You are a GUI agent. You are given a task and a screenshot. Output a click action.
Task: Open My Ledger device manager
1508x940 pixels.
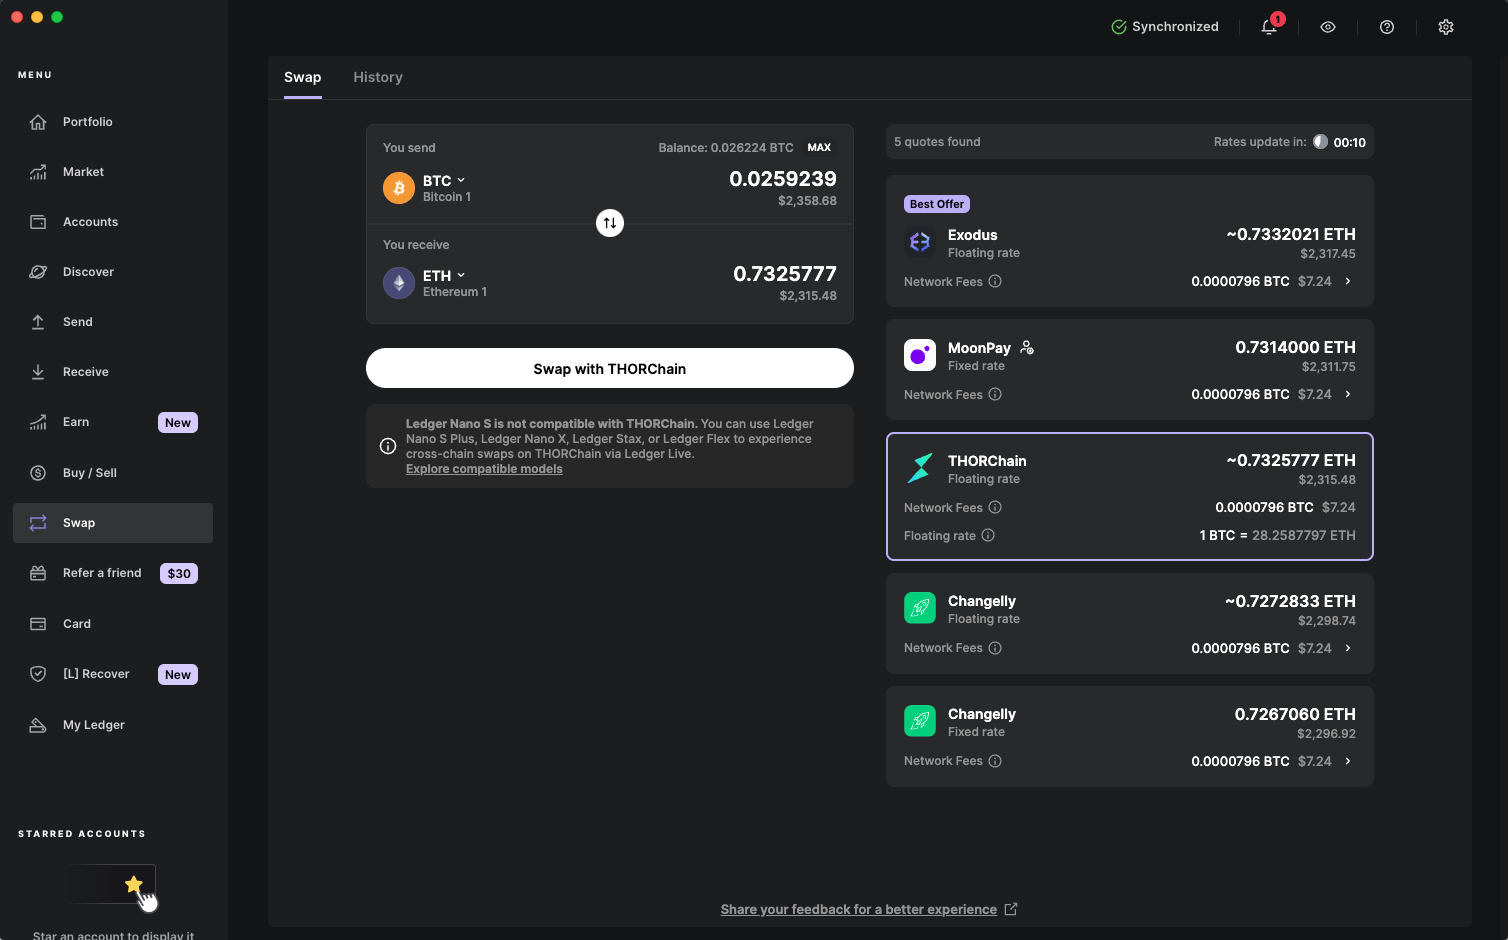93,724
